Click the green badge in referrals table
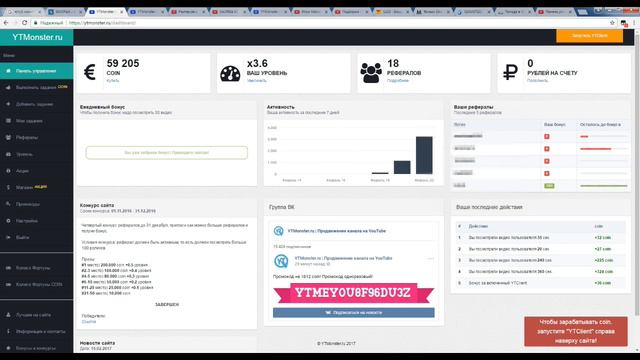 tap(549, 186)
